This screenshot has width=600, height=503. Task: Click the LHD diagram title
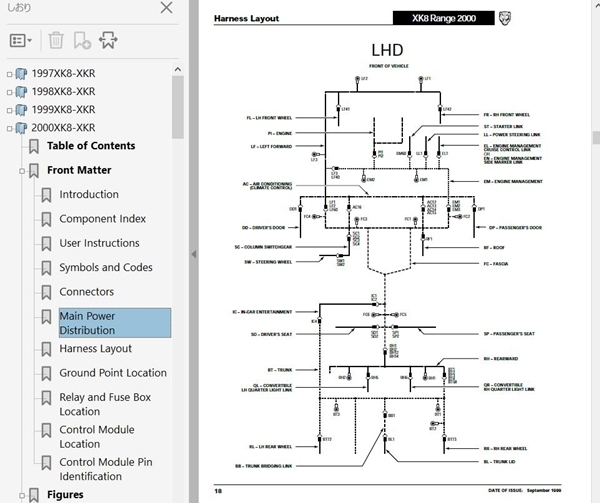tap(387, 50)
